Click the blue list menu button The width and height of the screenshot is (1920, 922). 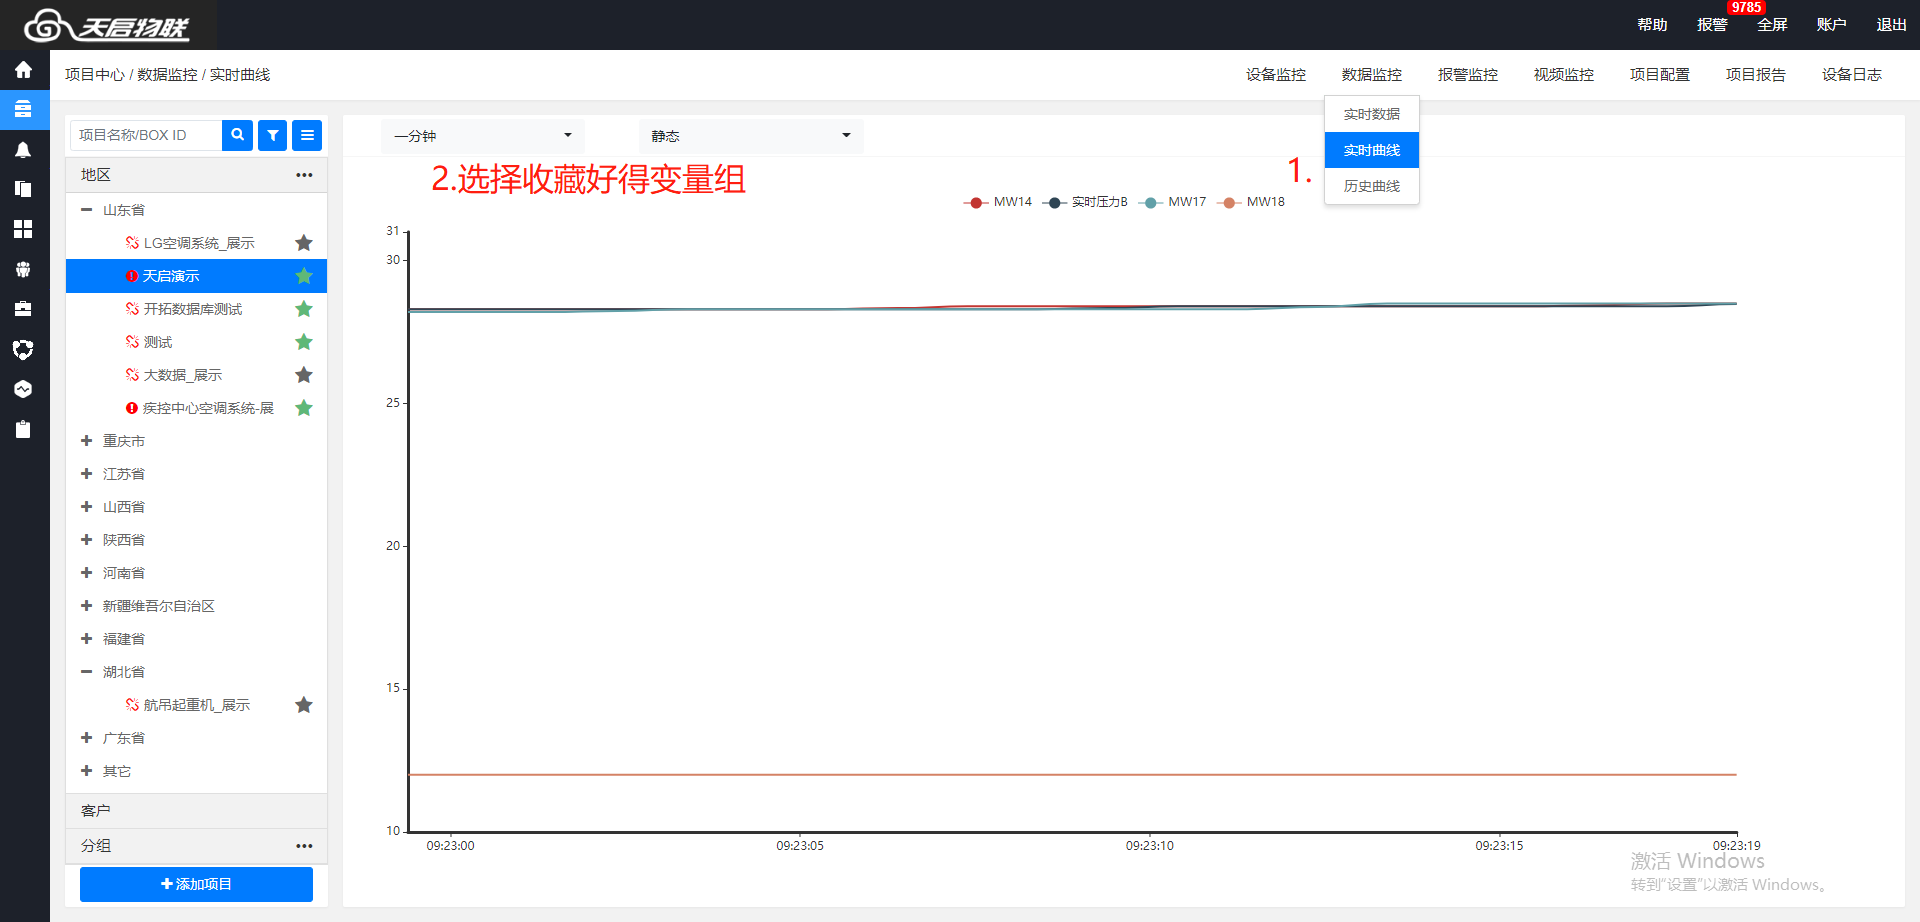[x=307, y=135]
